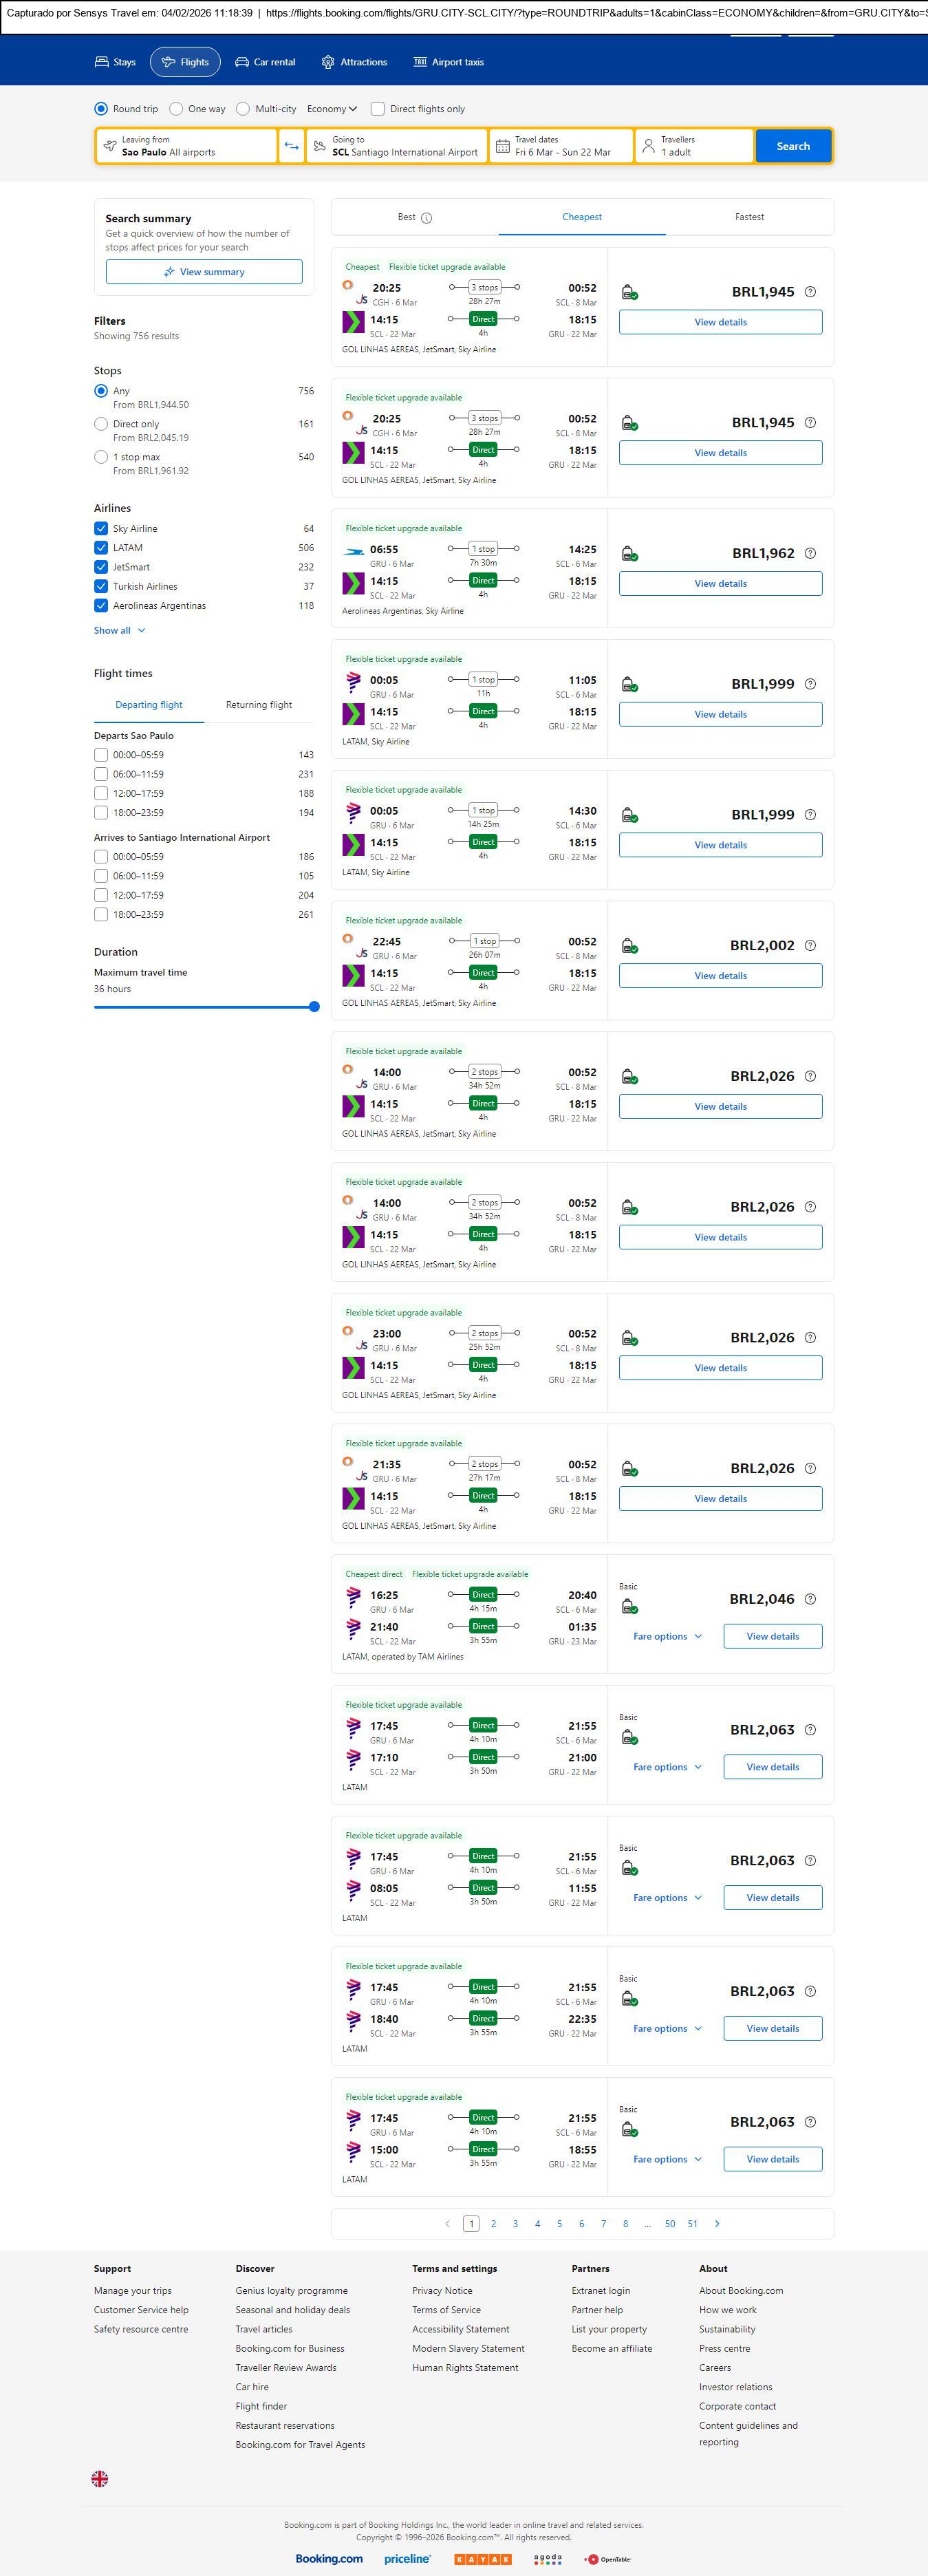Image resolution: width=928 pixels, height=2576 pixels.
Task: Click the swap origin and destination arrows icon
Action: click(291, 146)
